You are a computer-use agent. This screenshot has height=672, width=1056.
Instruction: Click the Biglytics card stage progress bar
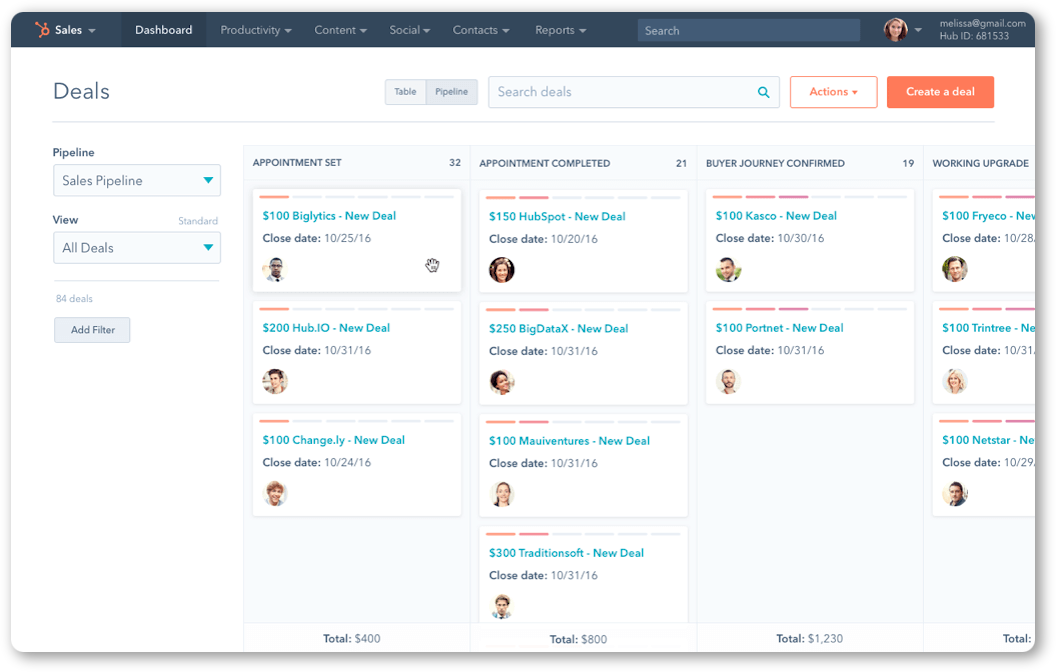(x=357, y=197)
